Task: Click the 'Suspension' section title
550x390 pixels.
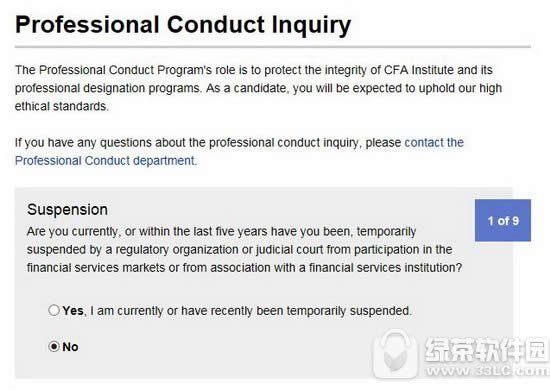Action: [67, 210]
